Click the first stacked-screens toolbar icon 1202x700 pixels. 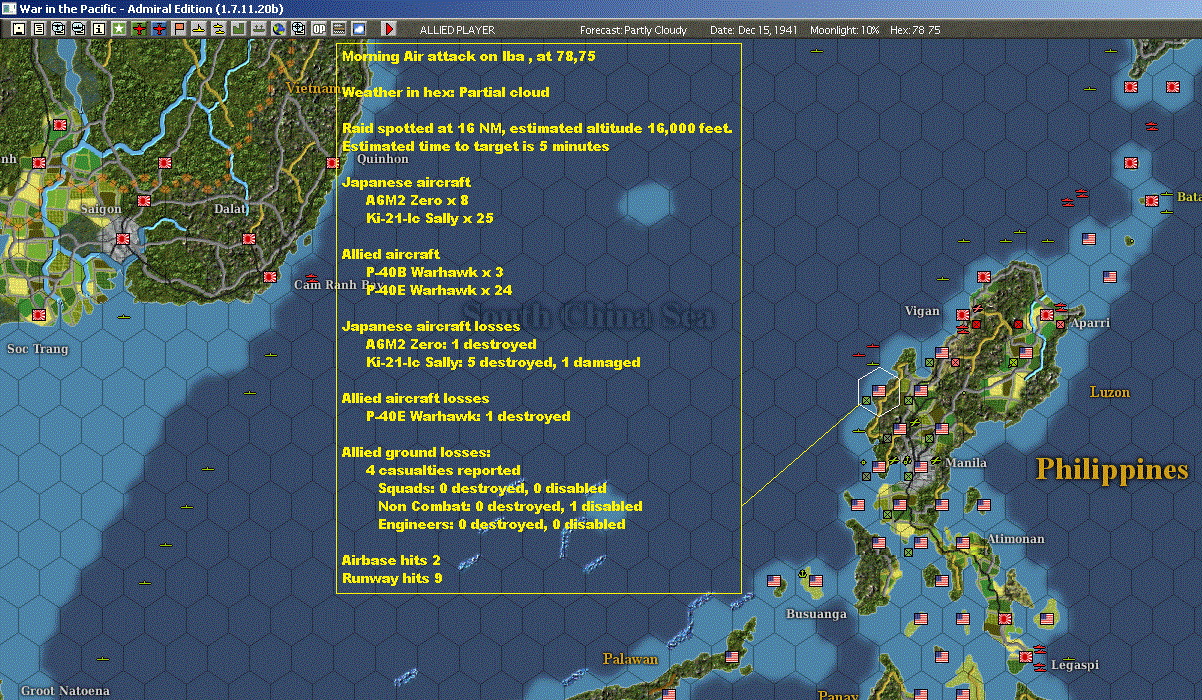tap(59, 29)
